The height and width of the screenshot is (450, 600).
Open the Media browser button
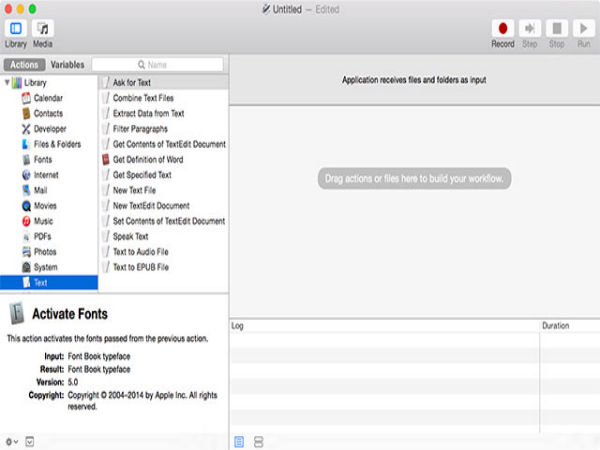pos(42,29)
